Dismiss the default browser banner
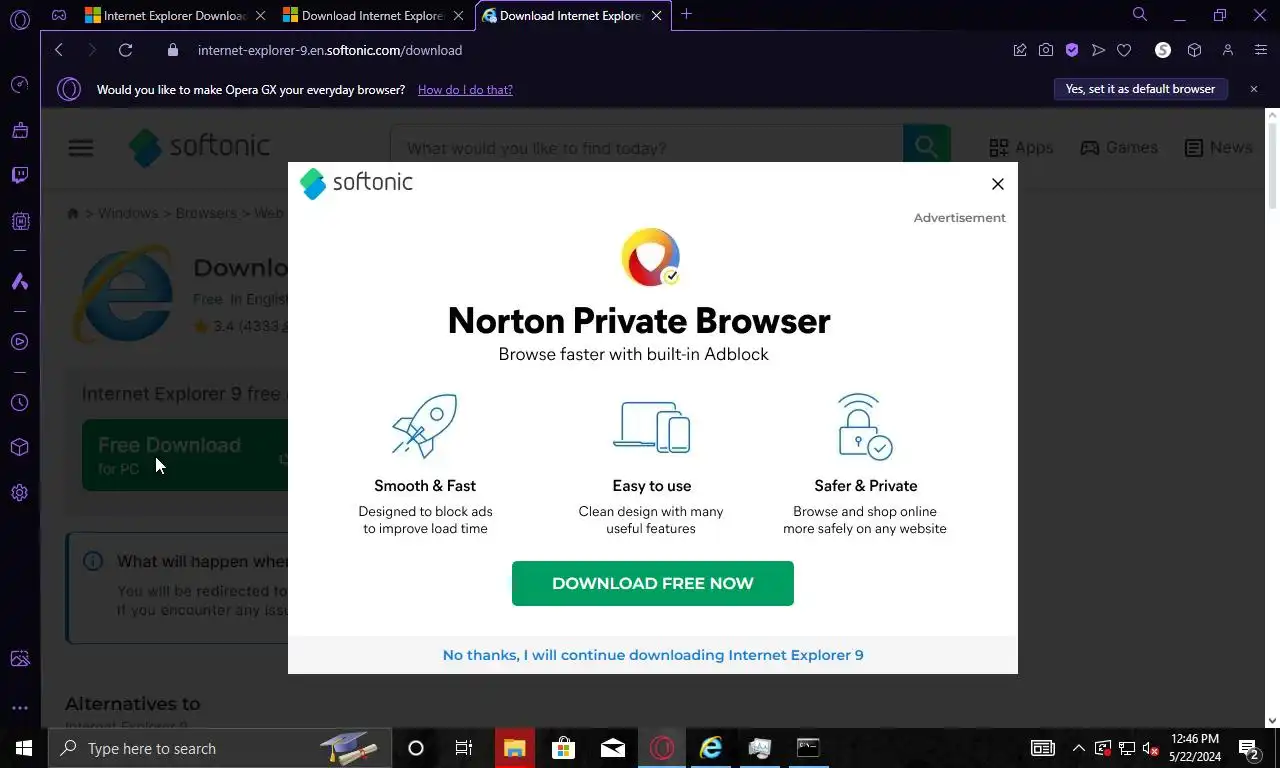1280x768 pixels. pos(1254,89)
